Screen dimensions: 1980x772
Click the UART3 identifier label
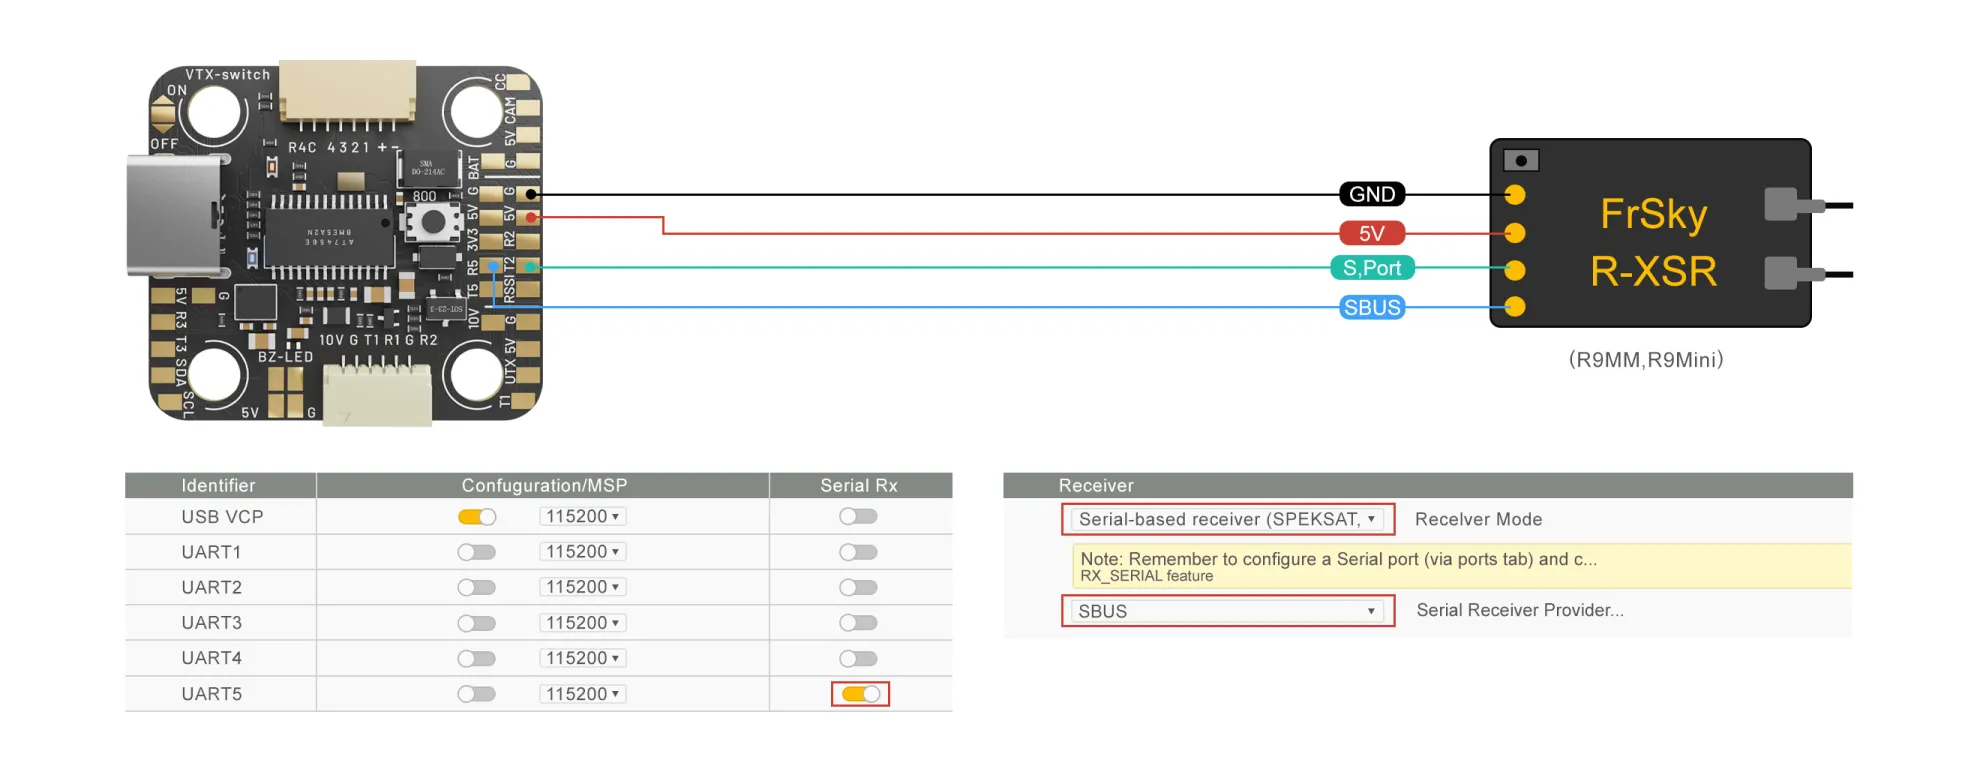211,623
